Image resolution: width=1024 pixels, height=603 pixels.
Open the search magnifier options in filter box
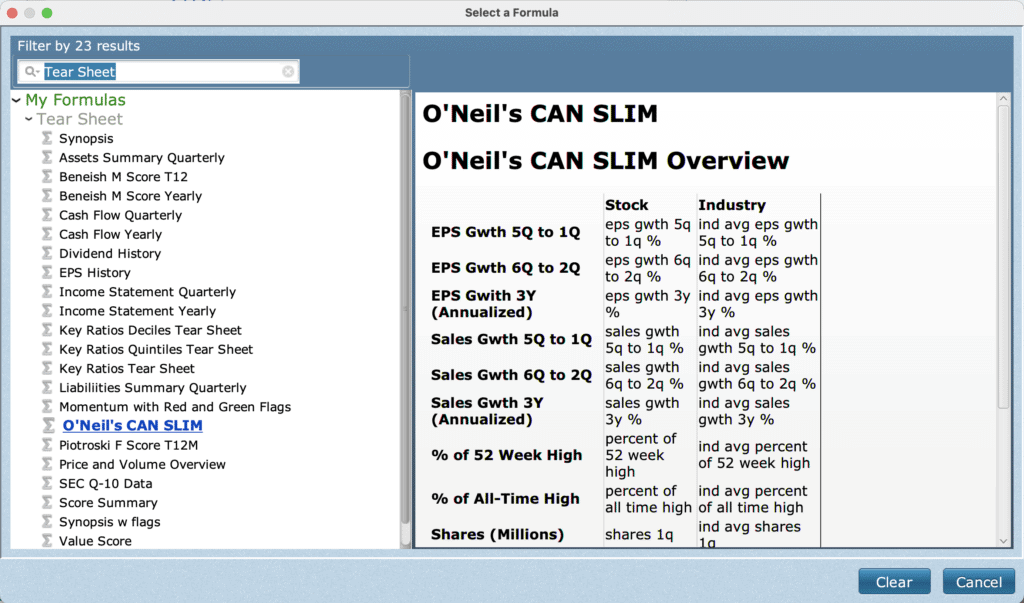point(31,71)
